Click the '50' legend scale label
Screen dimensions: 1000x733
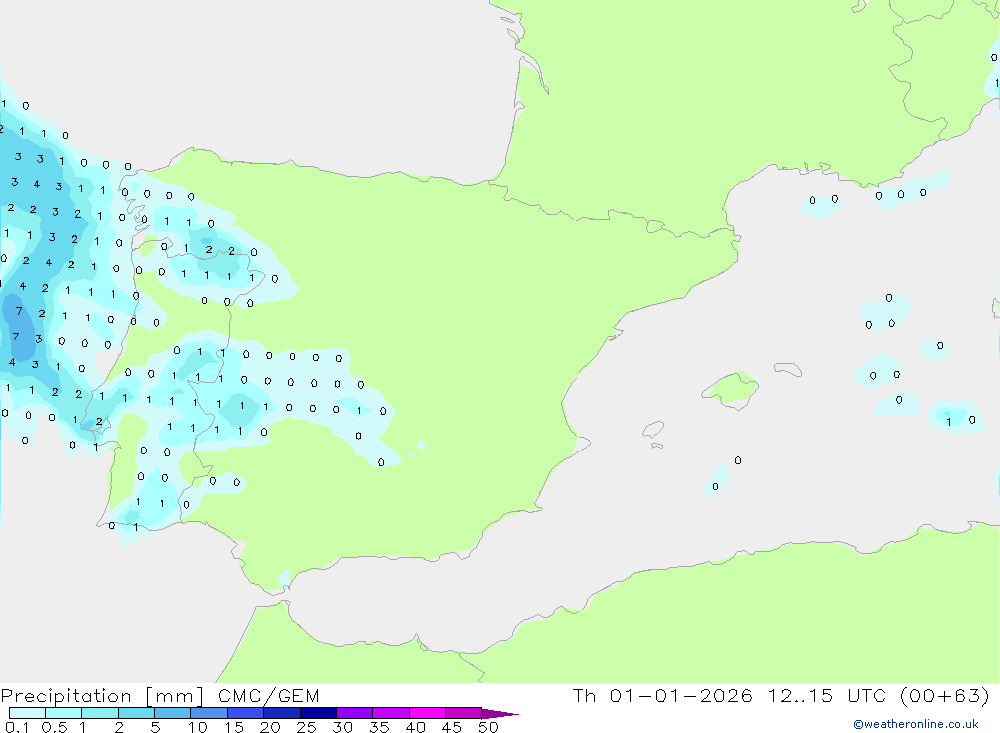(x=488, y=727)
